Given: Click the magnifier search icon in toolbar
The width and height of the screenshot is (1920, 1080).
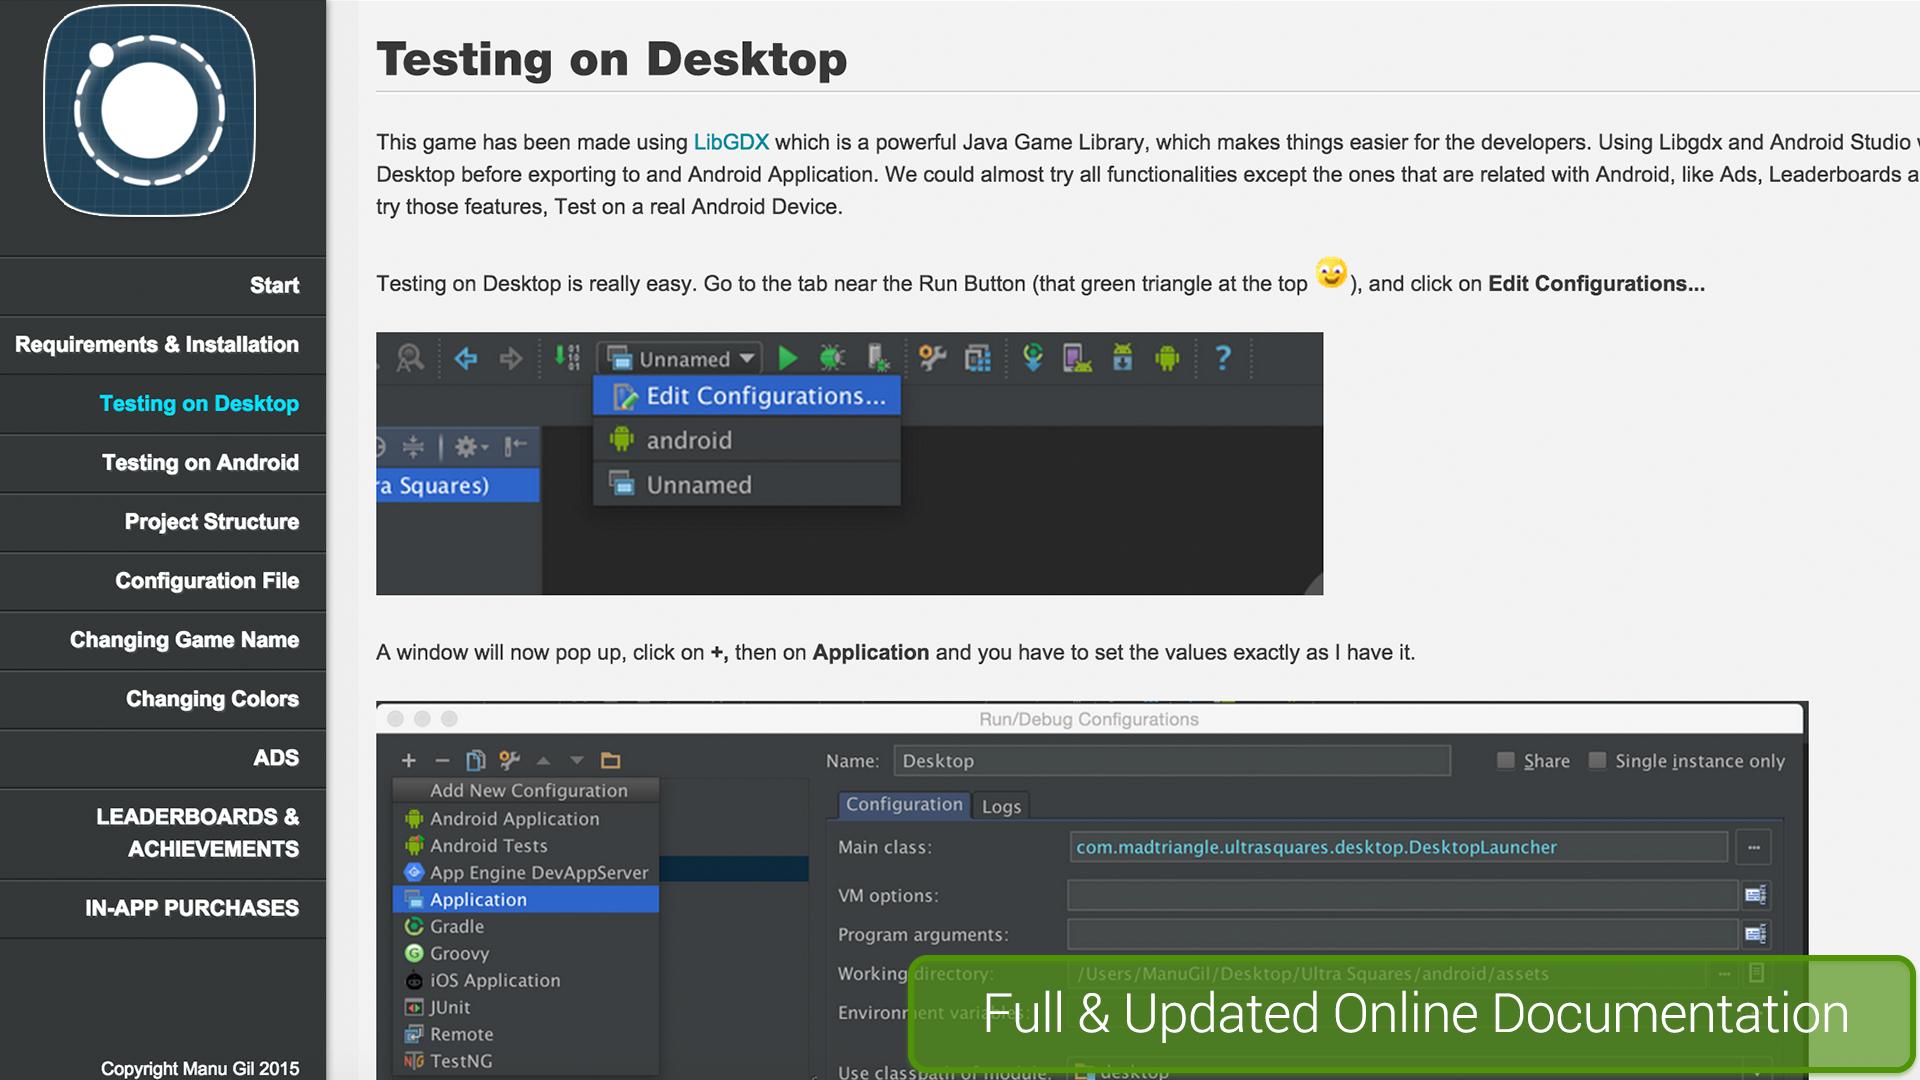Looking at the screenshot, I should (x=410, y=357).
